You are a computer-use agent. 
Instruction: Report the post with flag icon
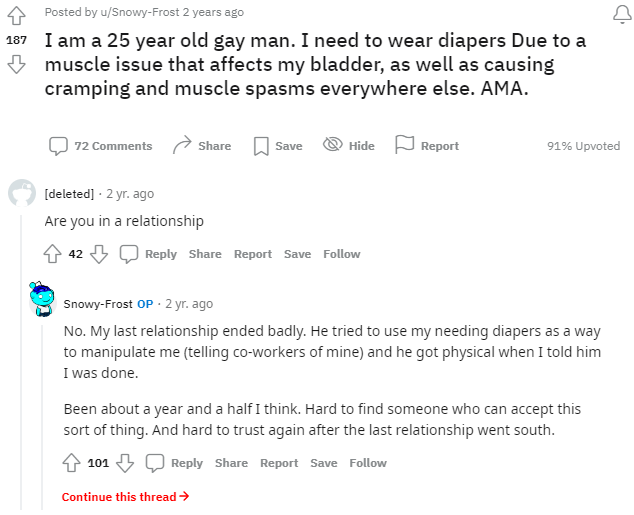click(427, 146)
